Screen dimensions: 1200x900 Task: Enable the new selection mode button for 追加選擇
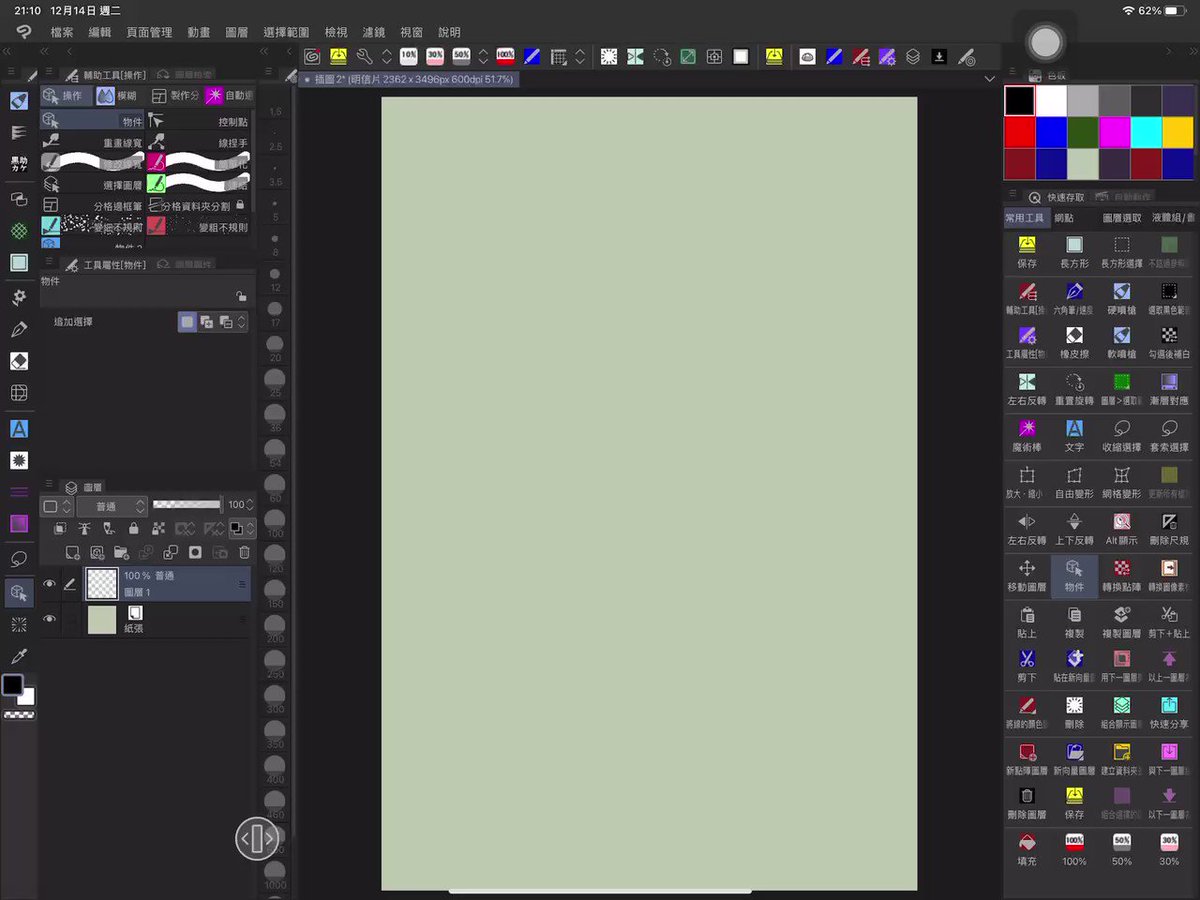coord(187,322)
